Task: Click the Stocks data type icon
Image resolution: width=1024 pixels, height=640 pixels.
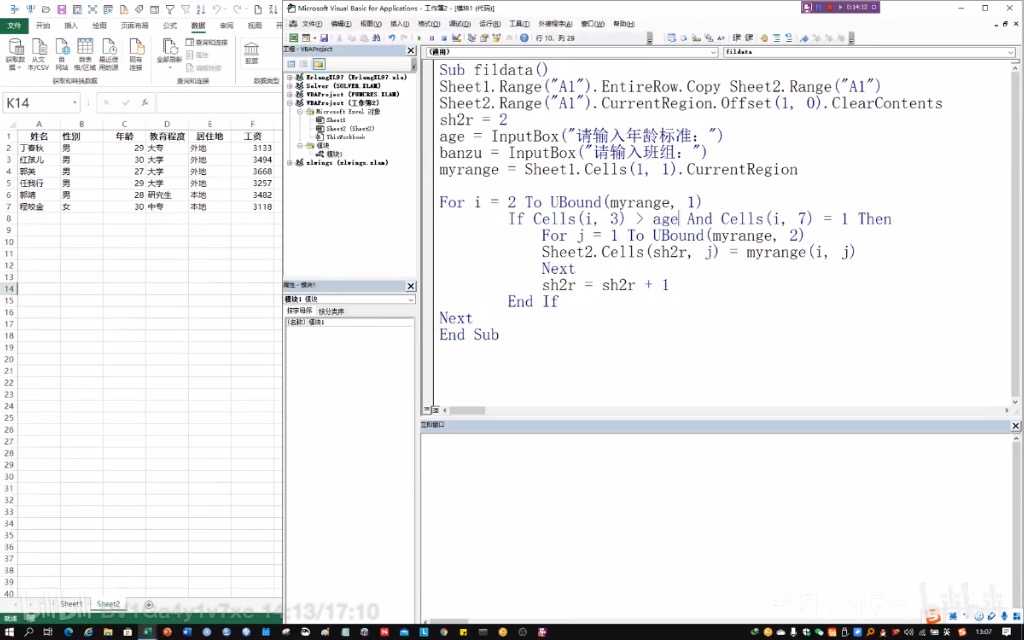Action: [251, 52]
